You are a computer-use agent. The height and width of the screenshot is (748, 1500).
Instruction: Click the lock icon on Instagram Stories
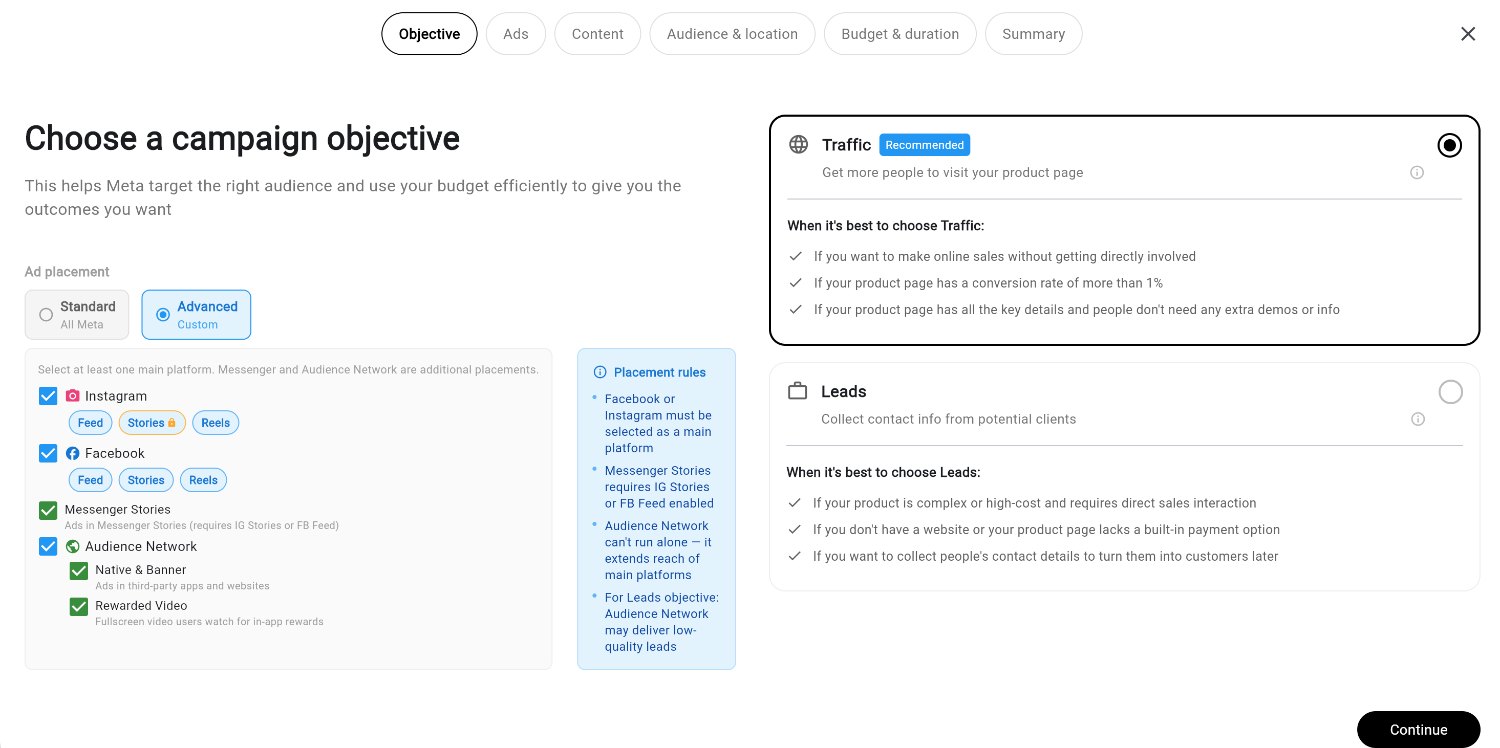click(172, 423)
